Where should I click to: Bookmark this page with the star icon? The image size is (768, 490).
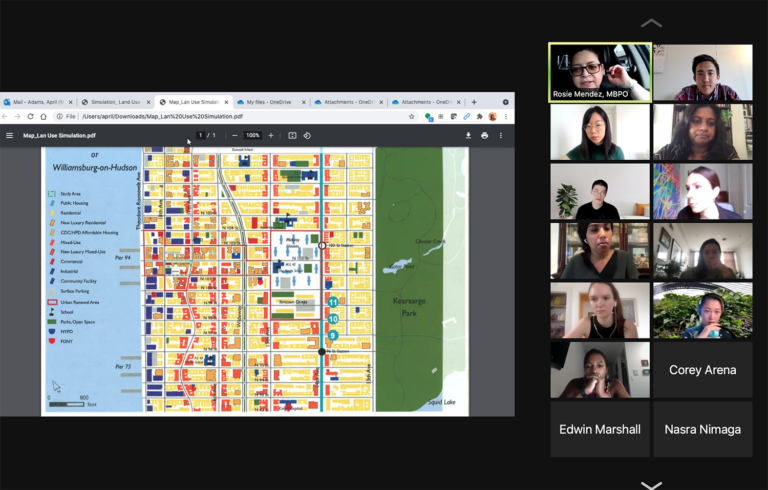click(x=412, y=116)
